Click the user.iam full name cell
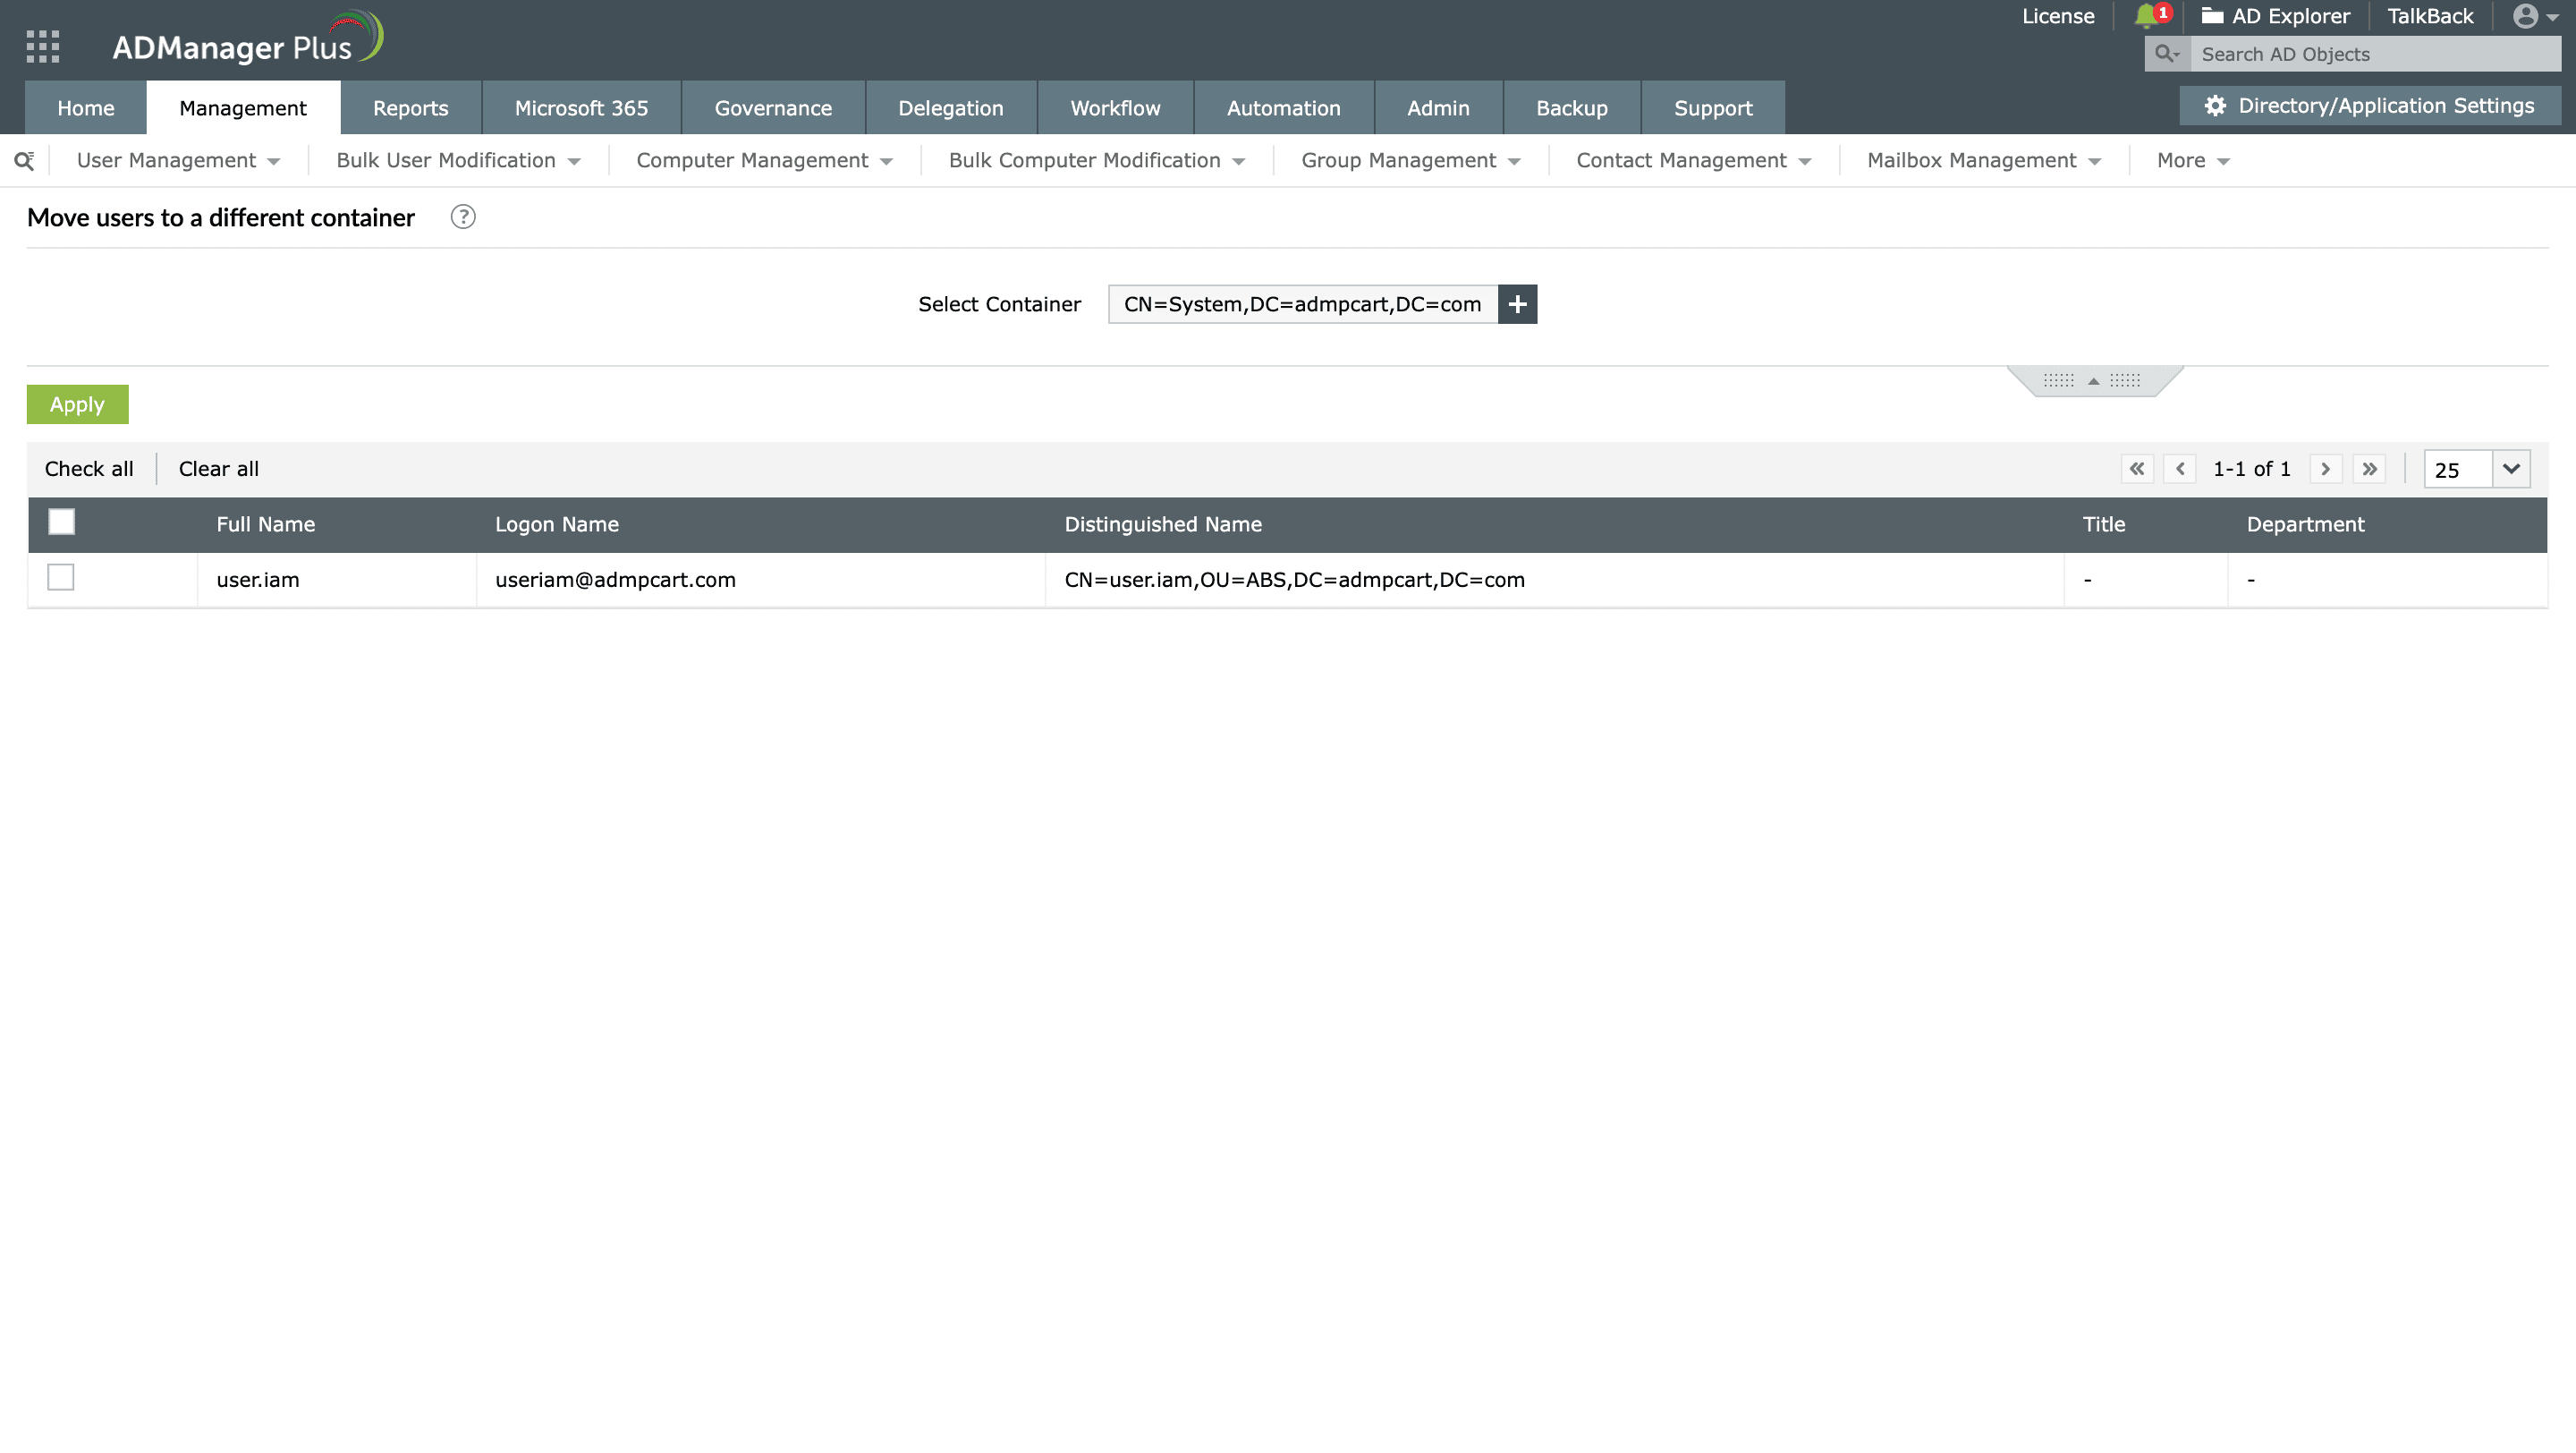2576x1453 pixels. [337, 580]
